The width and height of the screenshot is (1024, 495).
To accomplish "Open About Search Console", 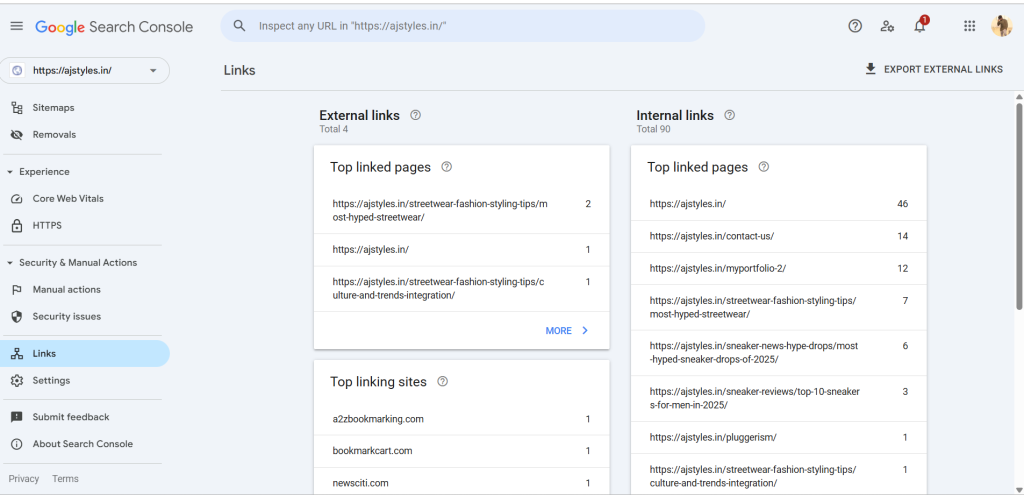I will [85, 444].
